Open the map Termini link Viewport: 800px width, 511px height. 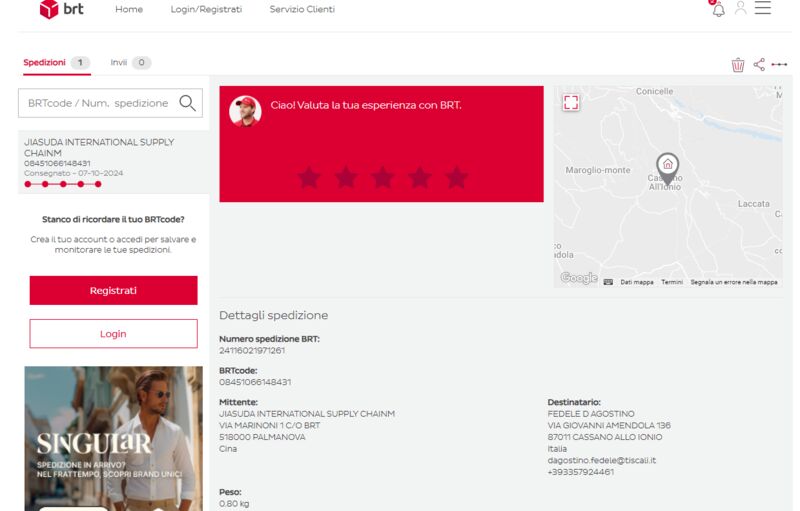click(x=671, y=282)
